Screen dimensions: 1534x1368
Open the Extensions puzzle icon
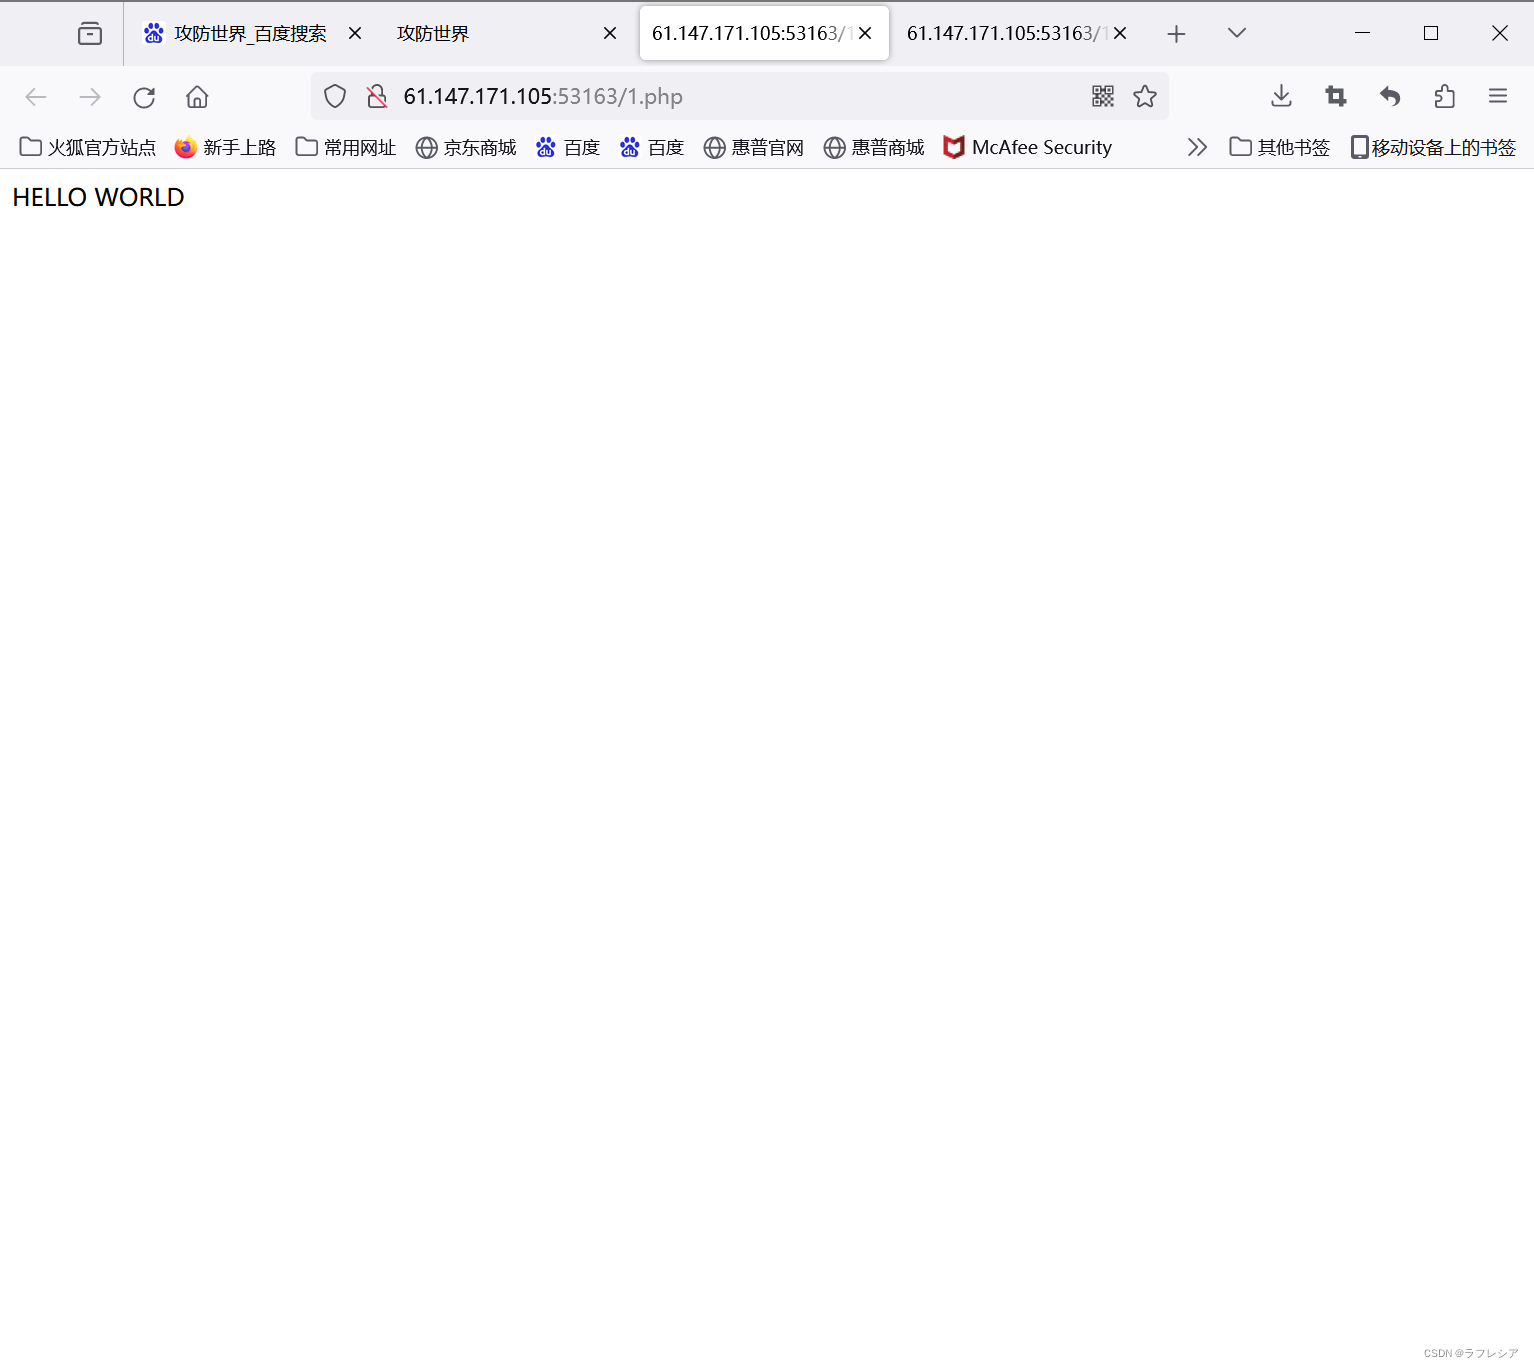pyautogui.click(x=1444, y=96)
